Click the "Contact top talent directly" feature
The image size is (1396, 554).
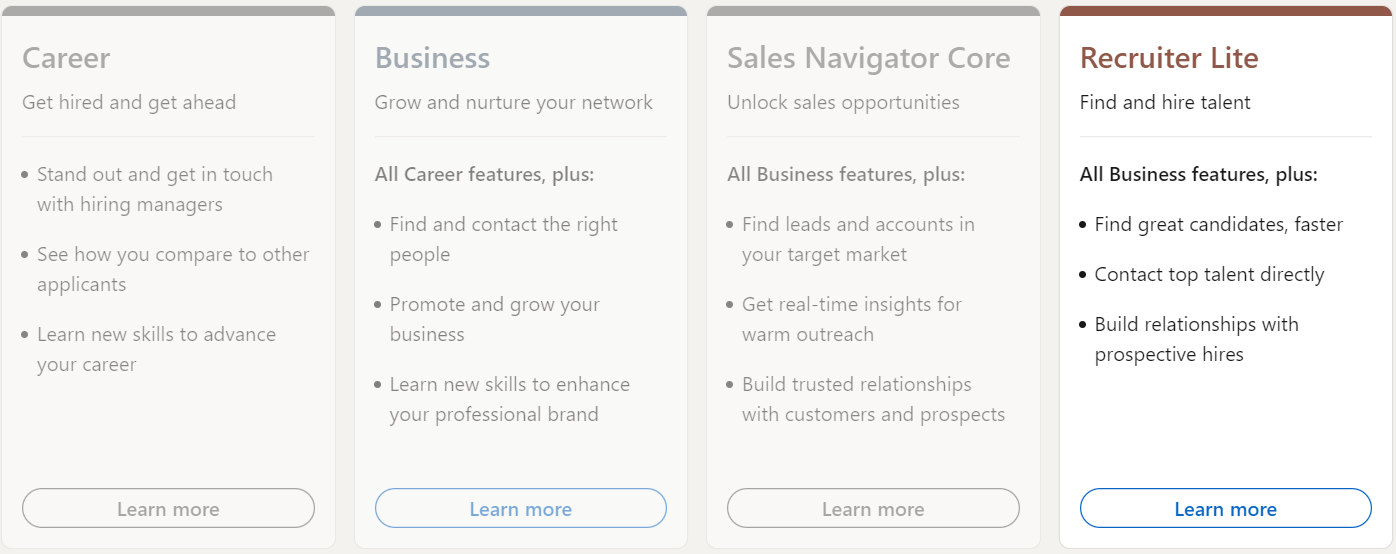pyautogui.click(x=1209, y=274)
